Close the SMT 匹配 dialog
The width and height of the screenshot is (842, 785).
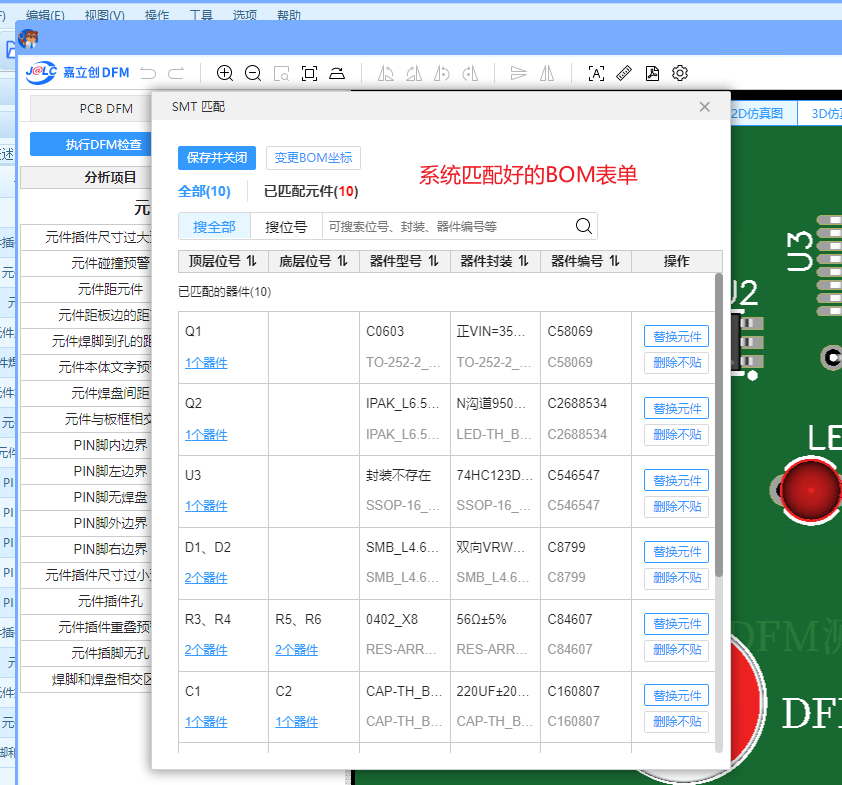click(x=705, y=107)
